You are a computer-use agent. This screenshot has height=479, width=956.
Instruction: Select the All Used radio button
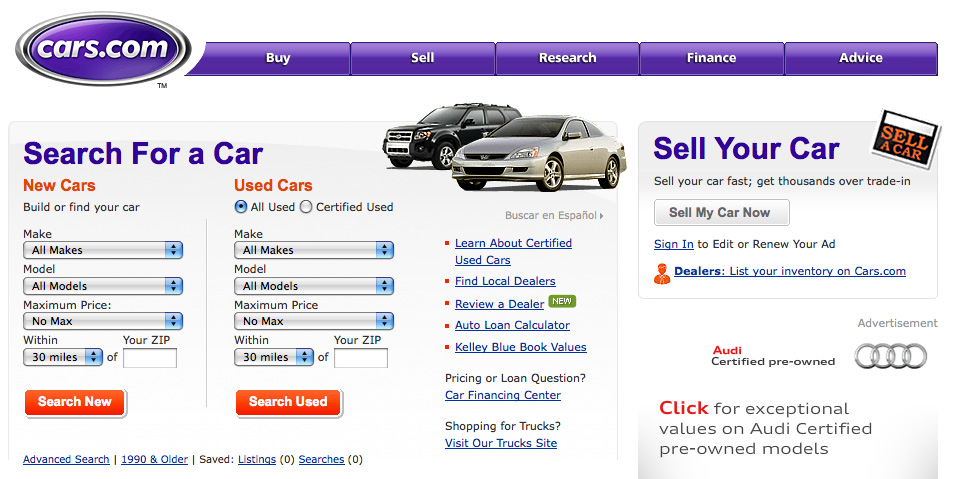tap(241, 207)
